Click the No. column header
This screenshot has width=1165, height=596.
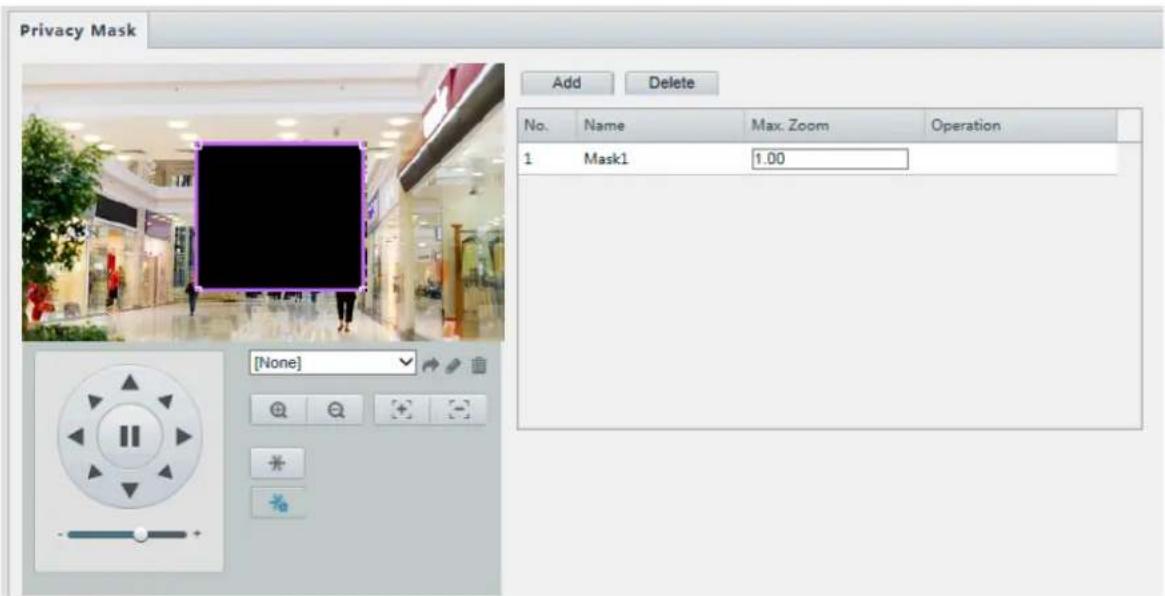547,126
